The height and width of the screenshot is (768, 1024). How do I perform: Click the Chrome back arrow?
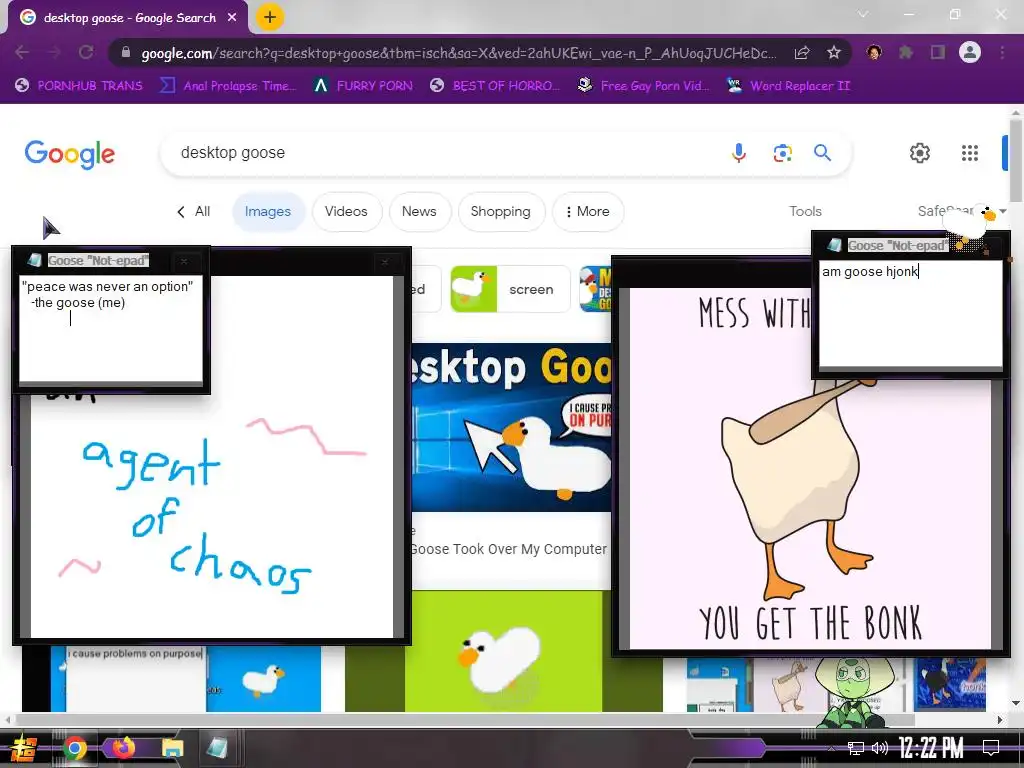click(x=22, y=52)
